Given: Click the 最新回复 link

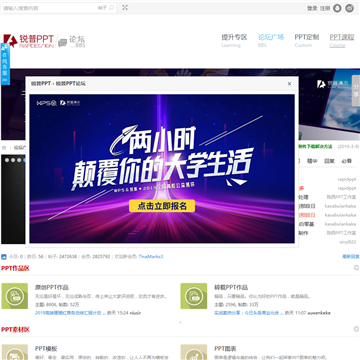Looking at the screenshot, I should (351, 257).
